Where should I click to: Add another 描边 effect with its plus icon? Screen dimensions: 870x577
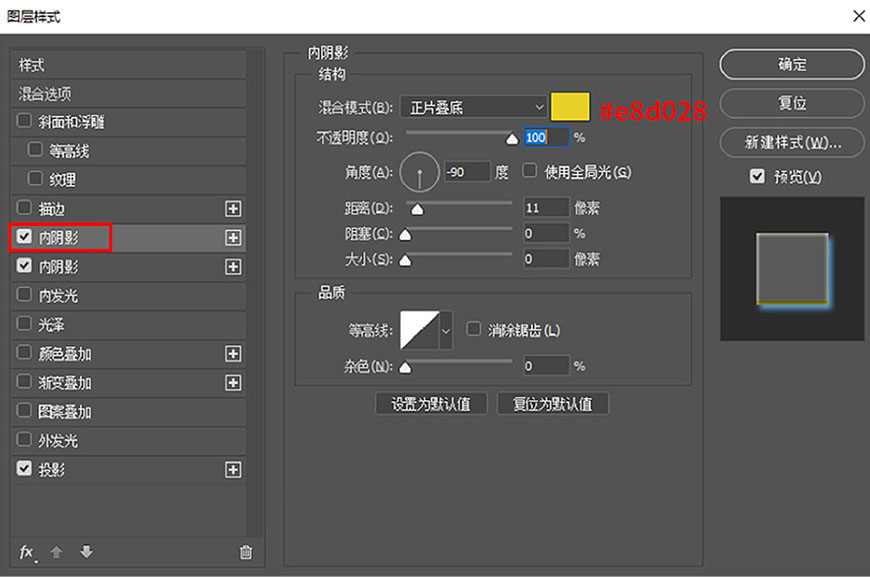[x=233, y=208]
